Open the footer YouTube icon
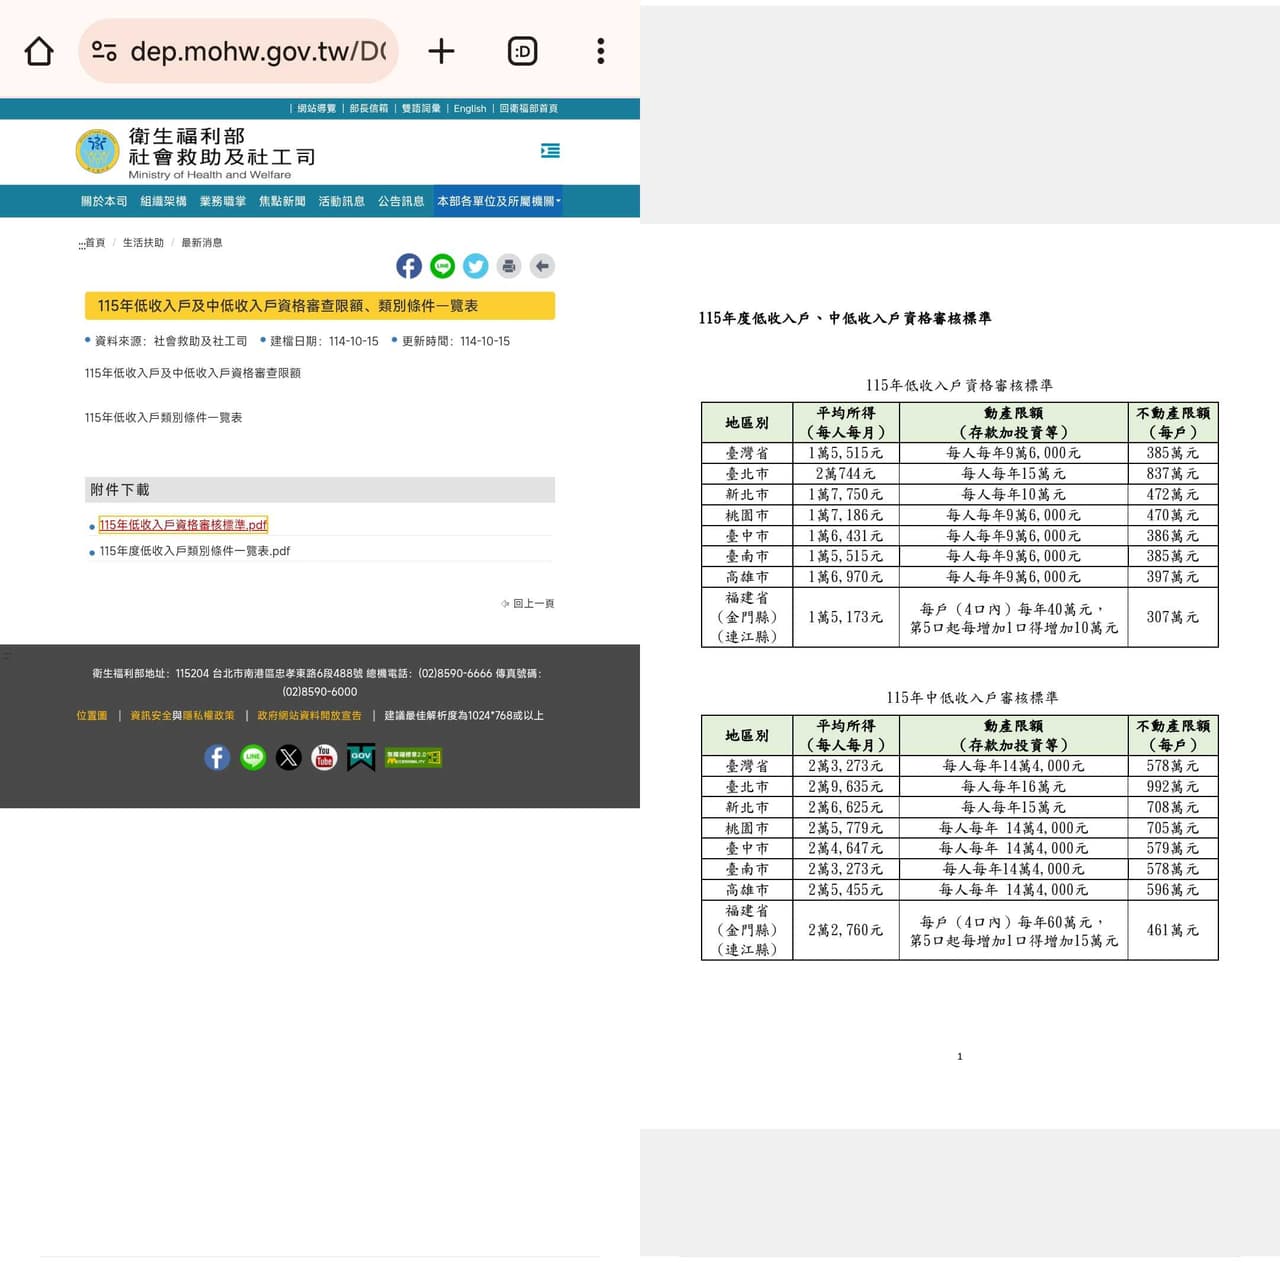The image size is (1280, 1280). click(x=324, y=757)
